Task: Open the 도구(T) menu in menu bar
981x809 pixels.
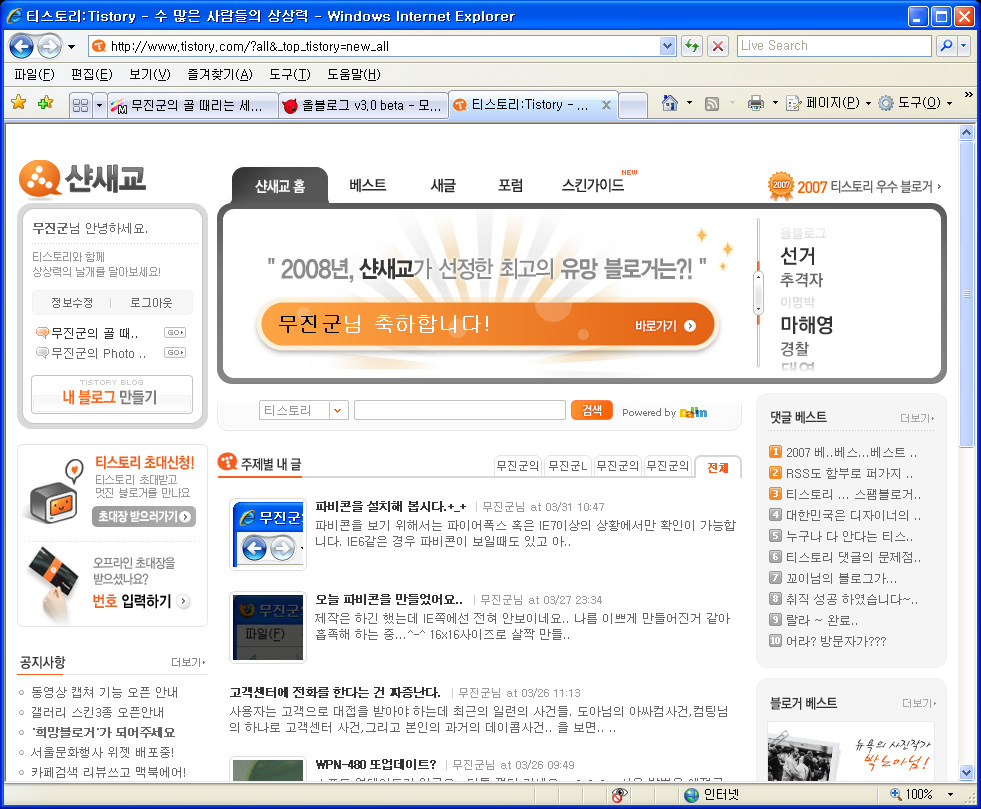Action: pyautogui.click(x=290, y=74)
